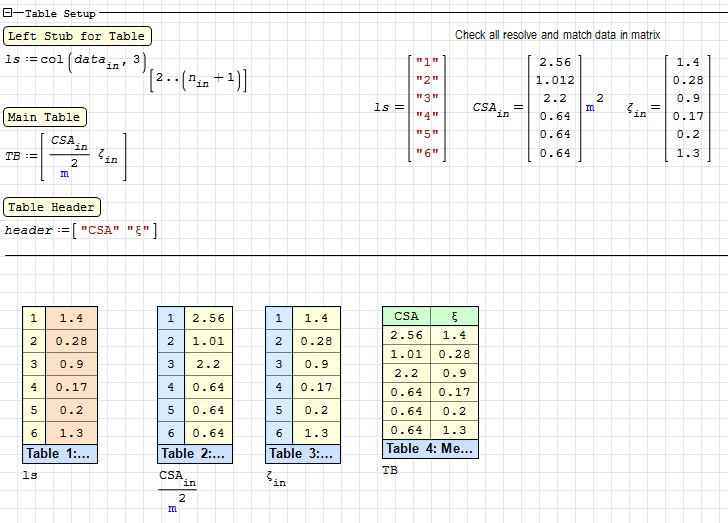Collapse the Table Setup area
The width and height of the screenshot is (728, 523).
click(x=8, y=14)
